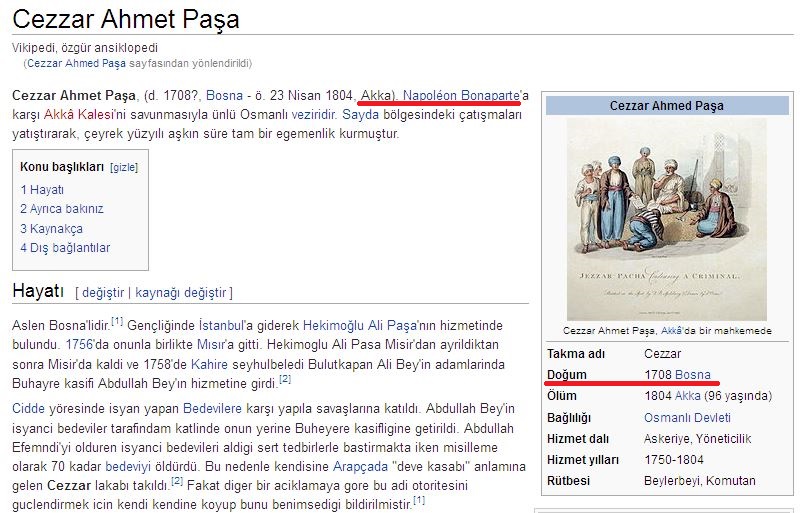The height and width of the screenshot is (513, 809).
Task: Click the Konu başlıkları contents title
Action: click(62, 167)
